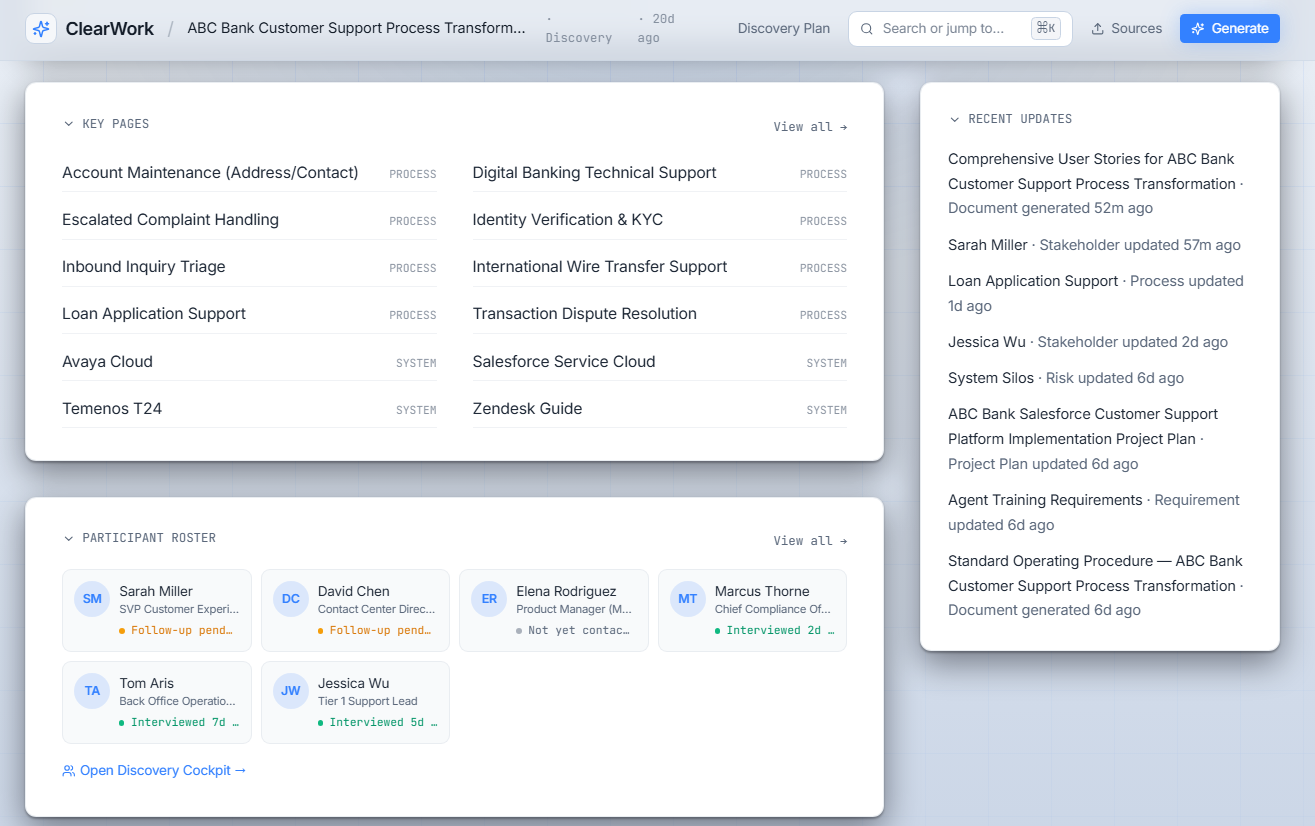Open Standard Operating Procedure document update

pyautogui.click(x=1098, y=586)
